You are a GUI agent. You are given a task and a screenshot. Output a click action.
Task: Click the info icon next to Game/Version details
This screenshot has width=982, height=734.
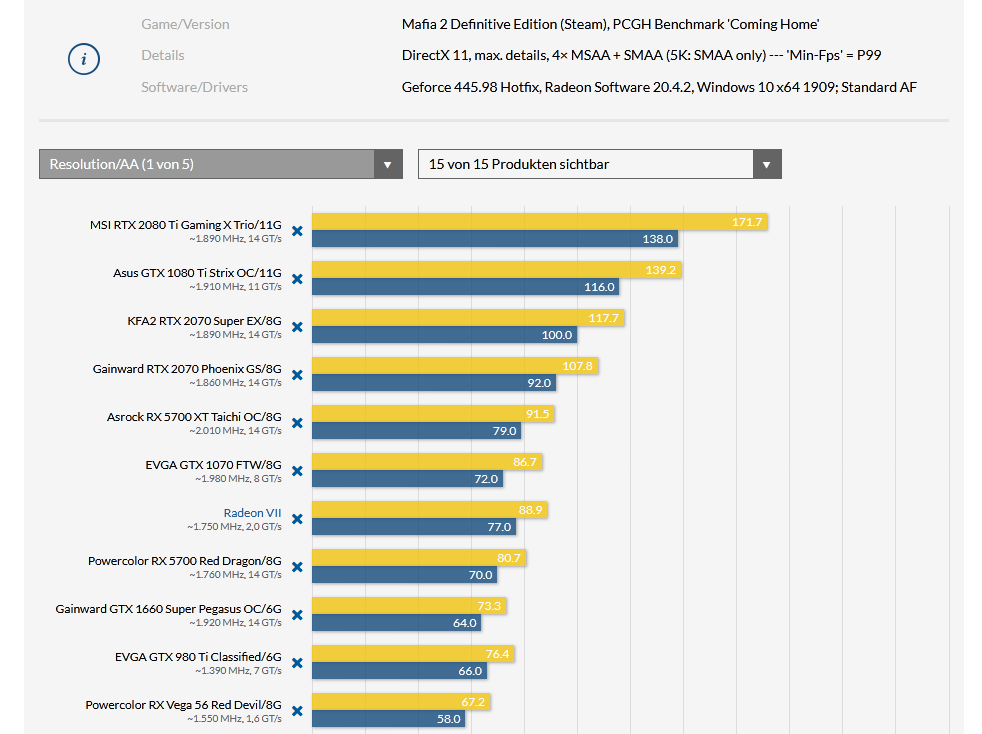83,59
